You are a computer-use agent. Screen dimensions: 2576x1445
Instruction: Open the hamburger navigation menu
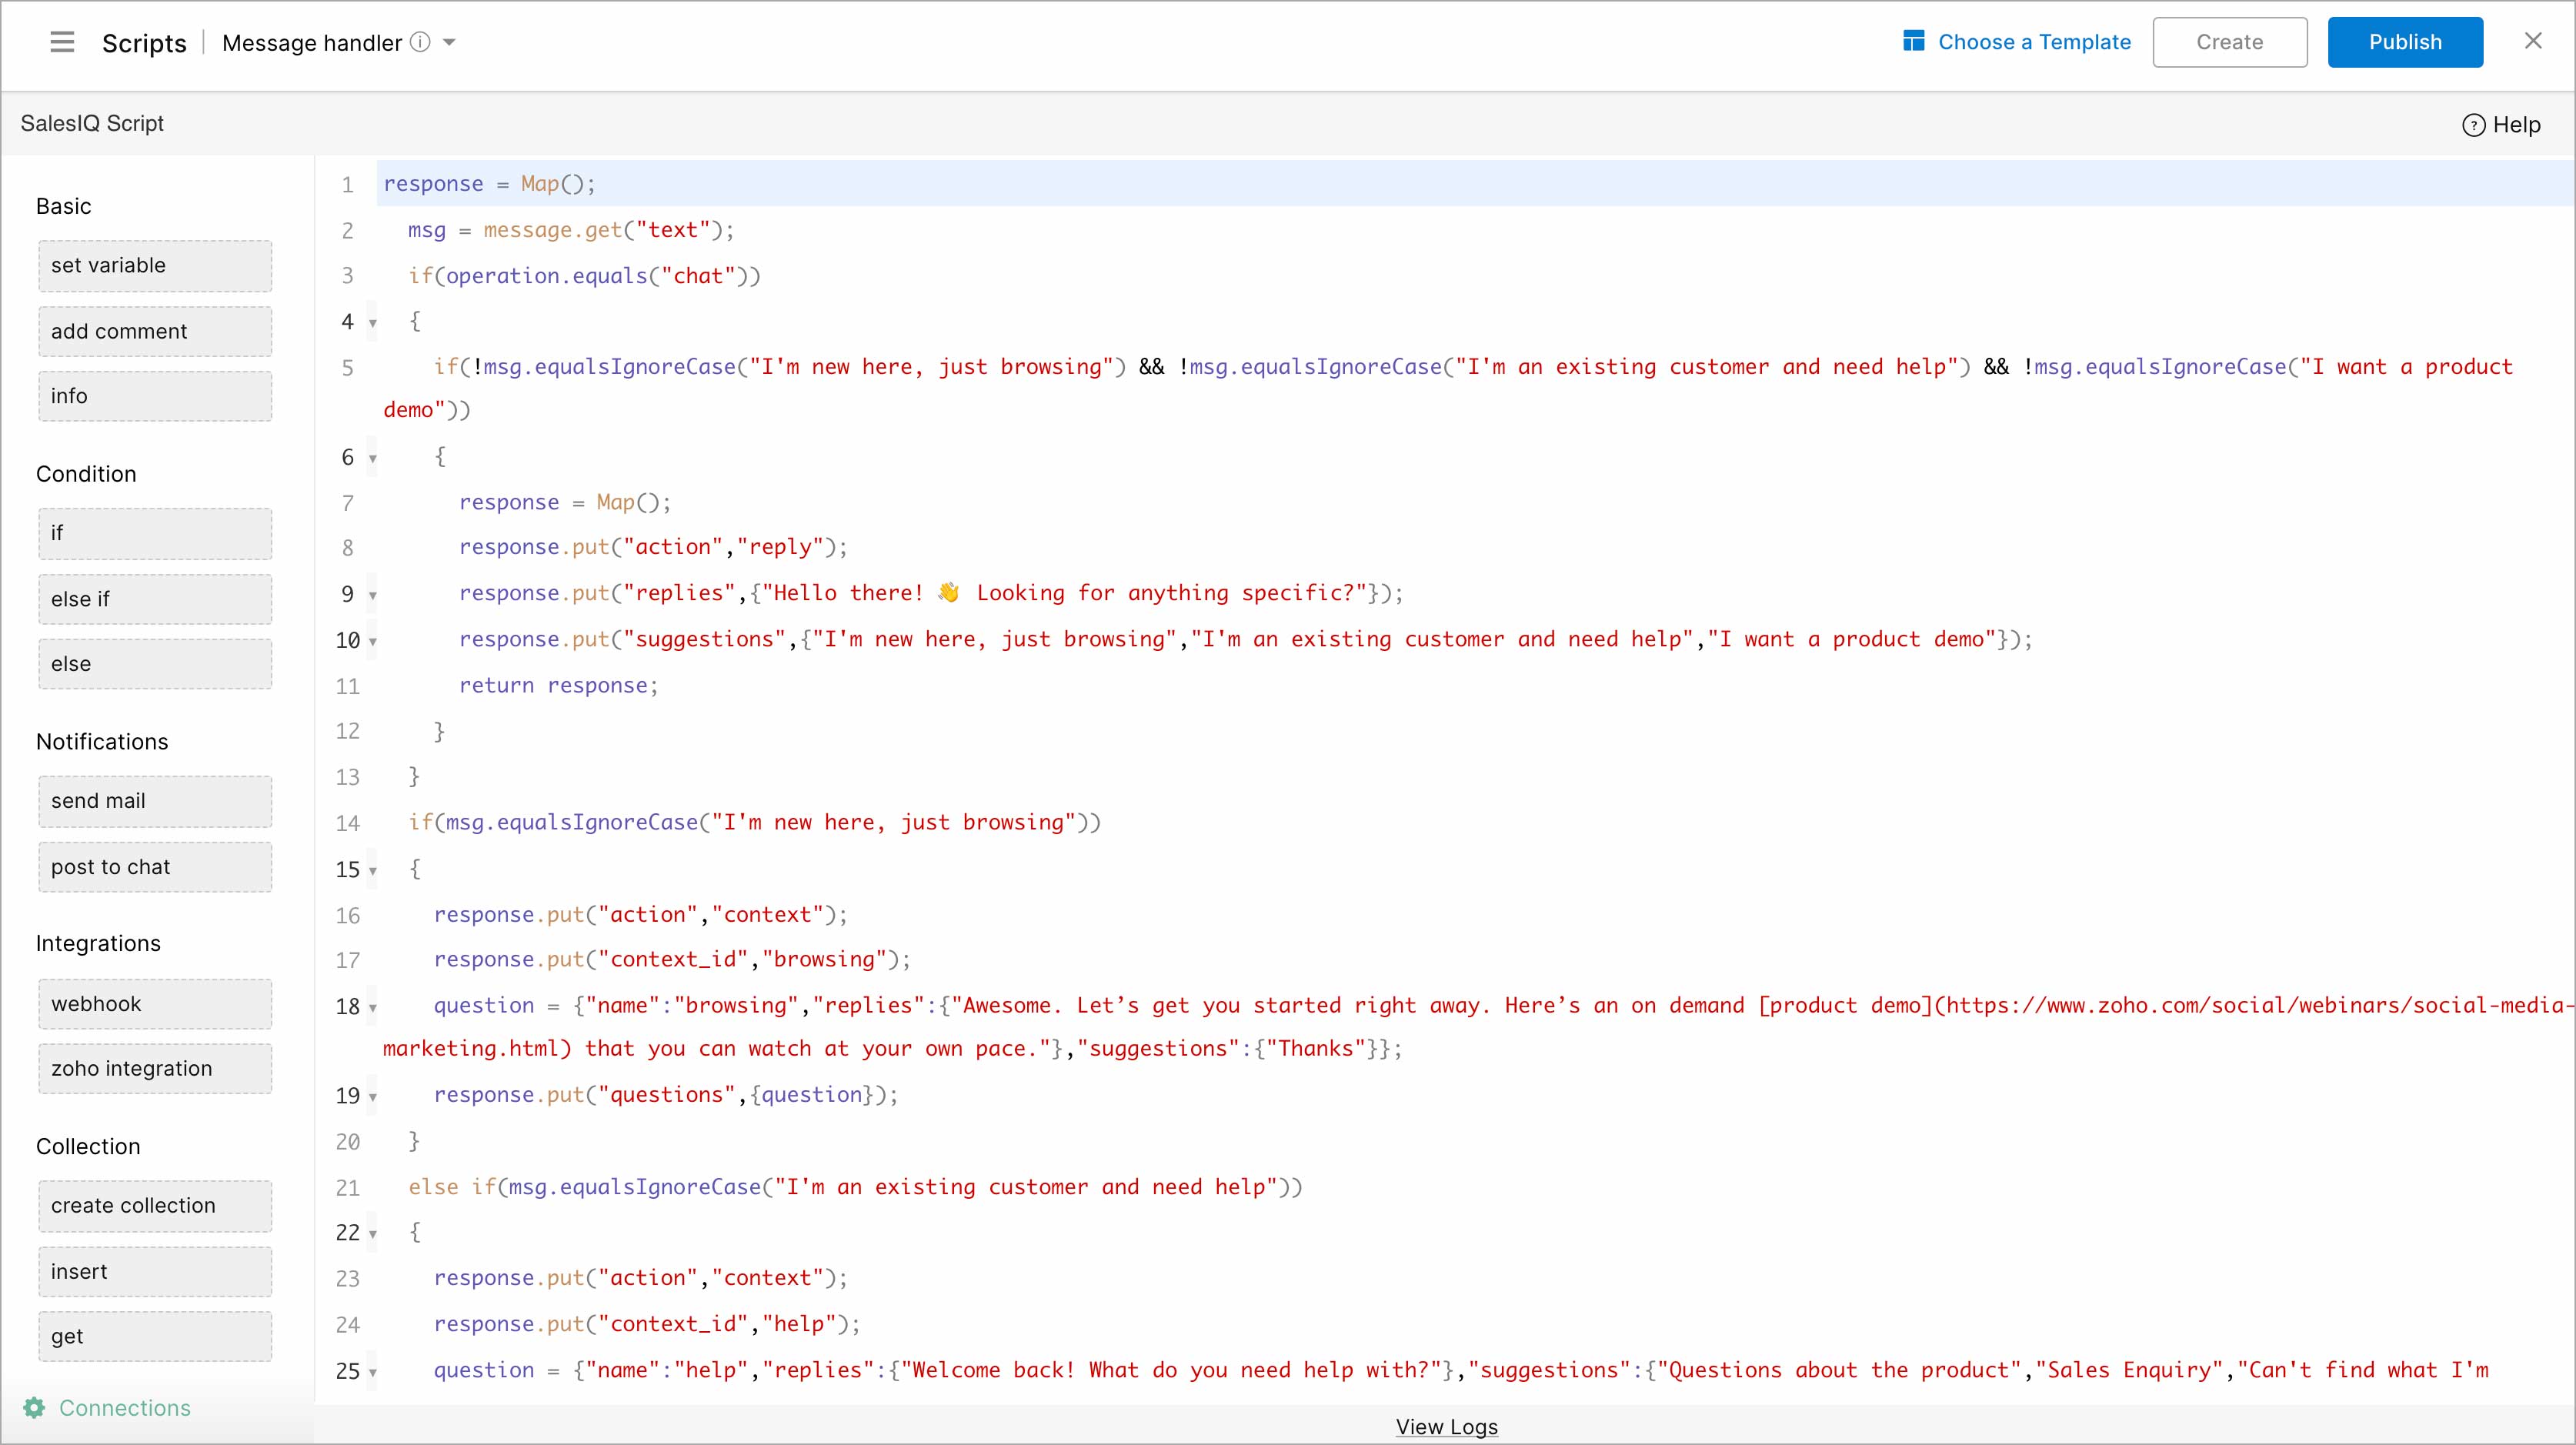[x=61, y=42]
